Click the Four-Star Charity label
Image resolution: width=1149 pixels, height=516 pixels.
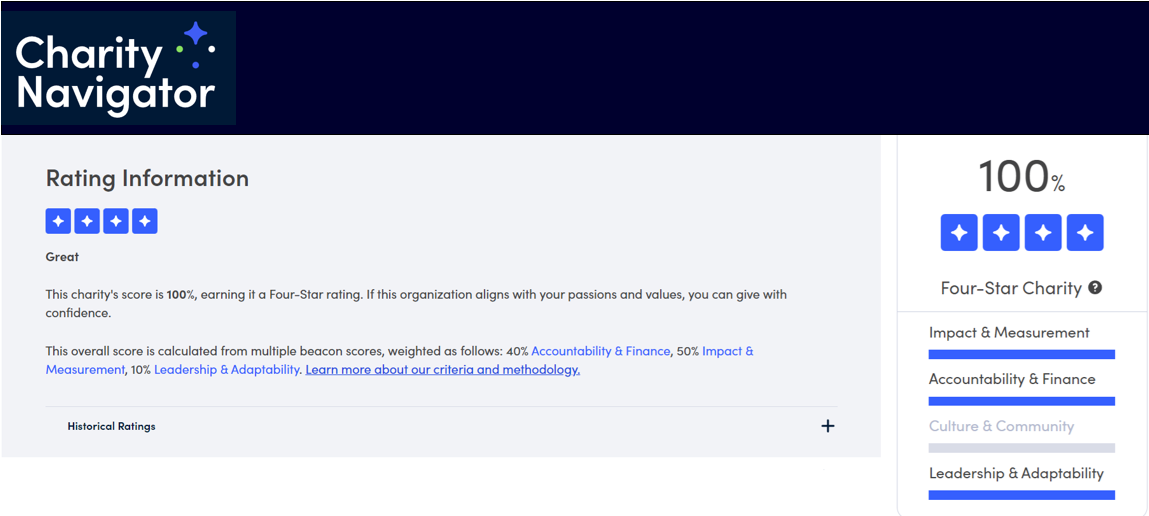pos(1011,288)
